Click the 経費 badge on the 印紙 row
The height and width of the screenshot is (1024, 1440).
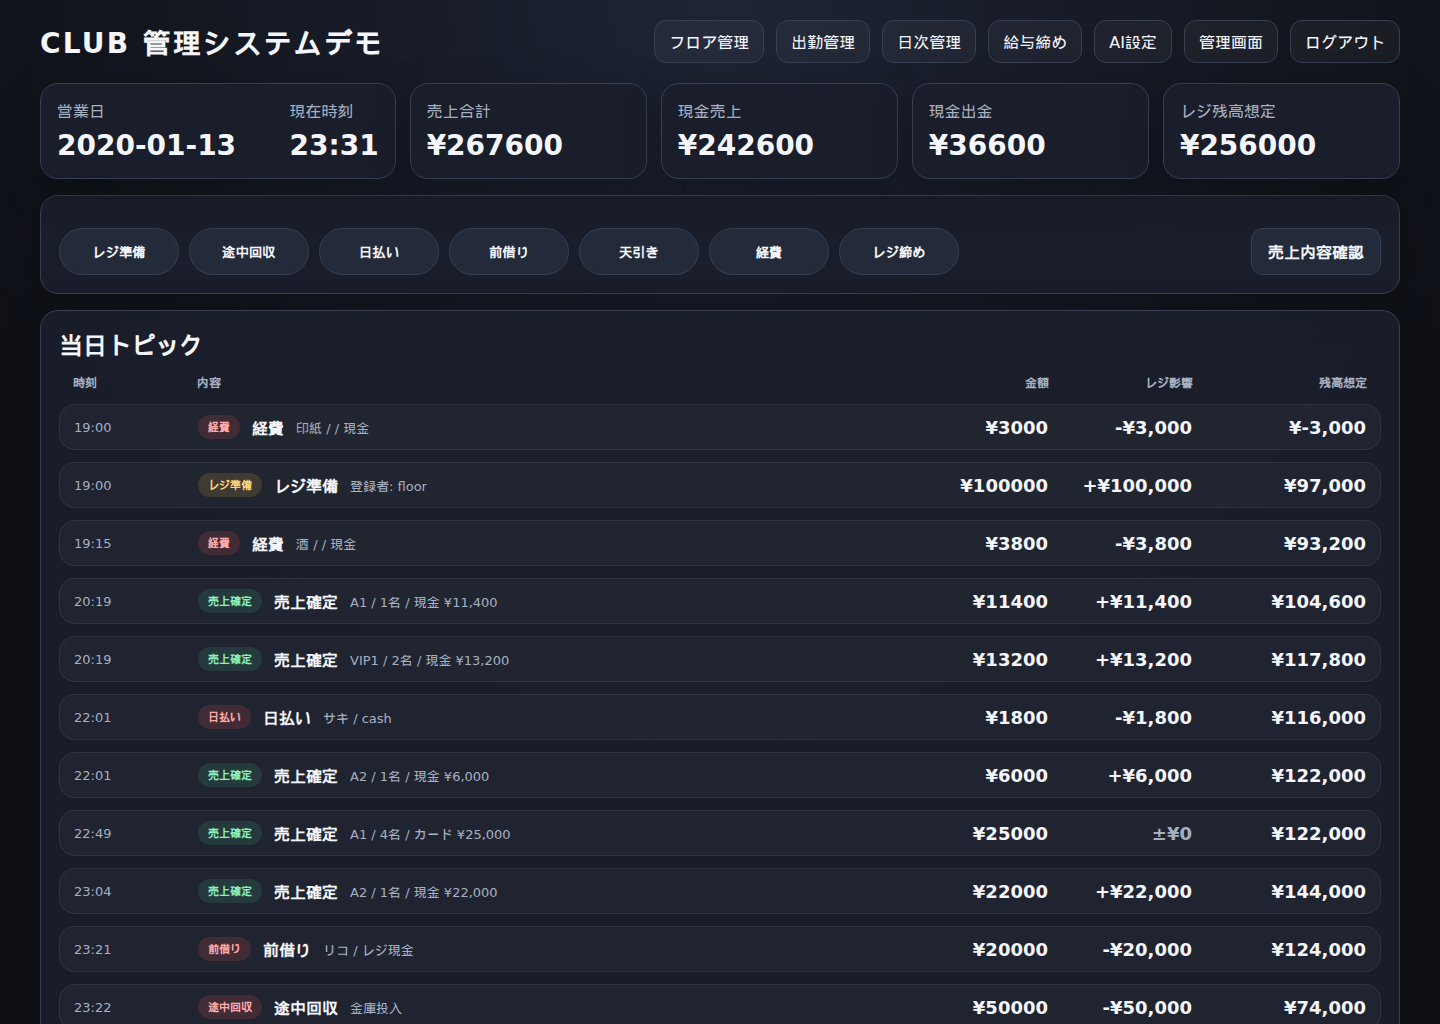pos(218,427)
